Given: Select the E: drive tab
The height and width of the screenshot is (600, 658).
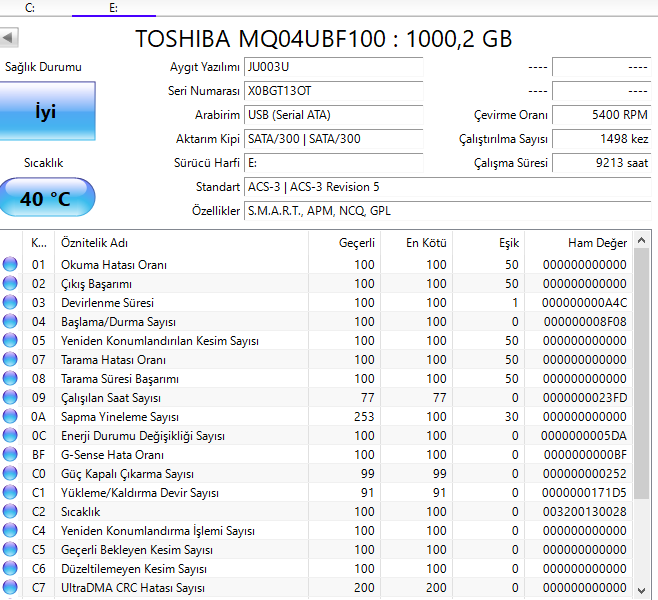Looking at the screenshot, I should coord(114,8).
